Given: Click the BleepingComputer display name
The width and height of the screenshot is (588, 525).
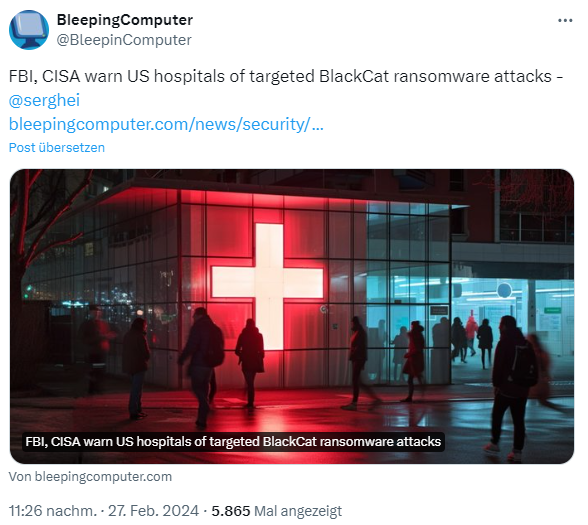Looking at the screenshot, I should pos(124,20).
